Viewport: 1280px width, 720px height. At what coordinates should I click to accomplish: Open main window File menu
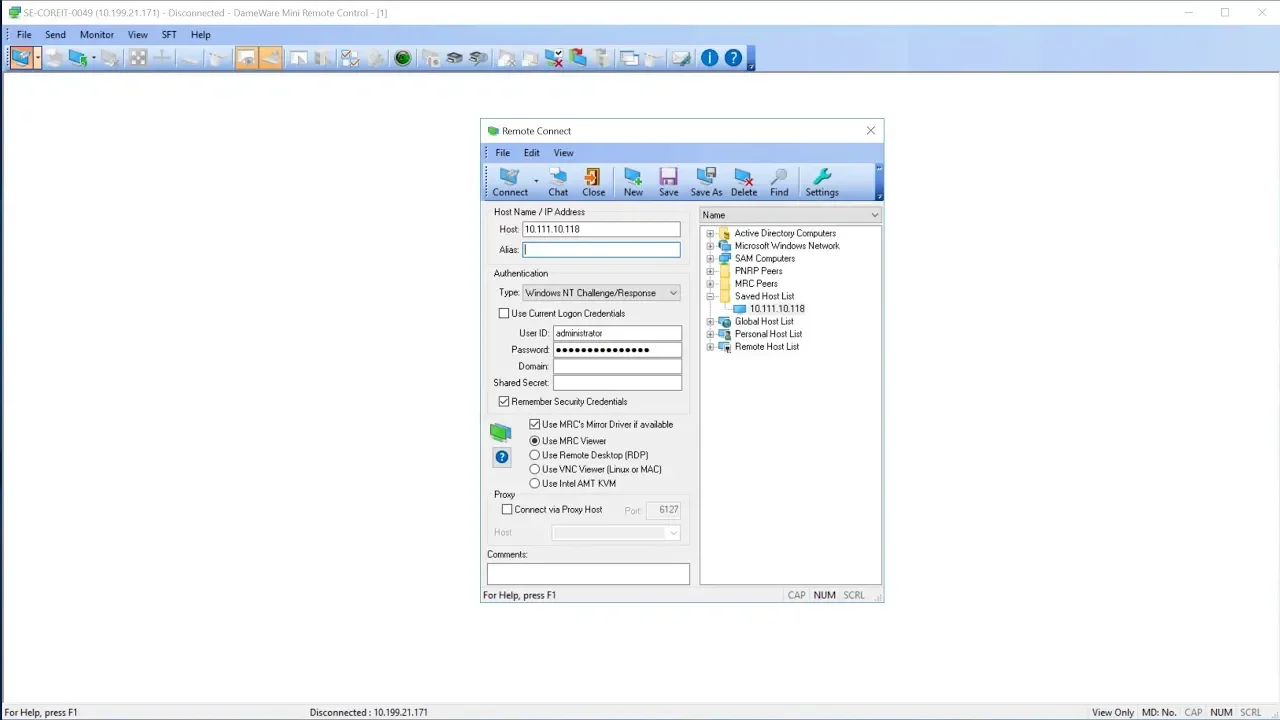(24, 34)
